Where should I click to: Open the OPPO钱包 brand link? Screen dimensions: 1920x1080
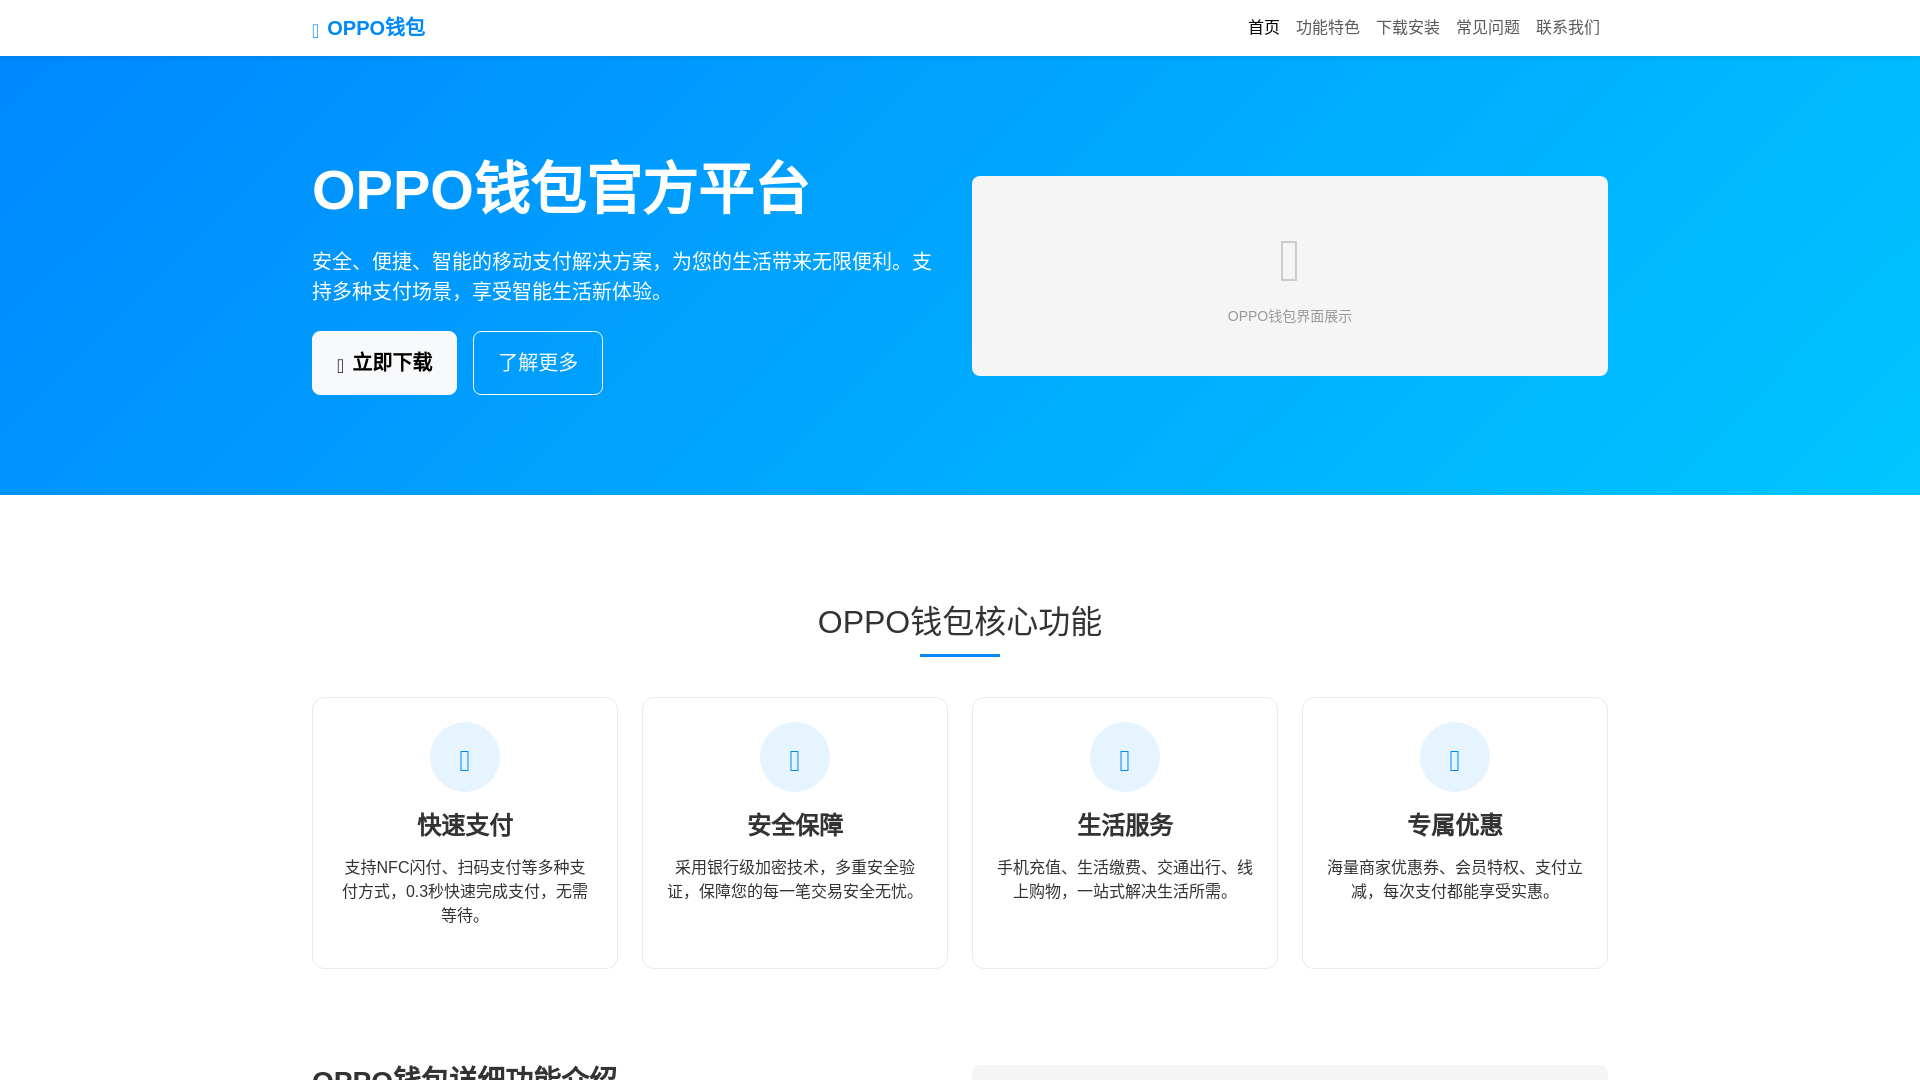(368, 28)
